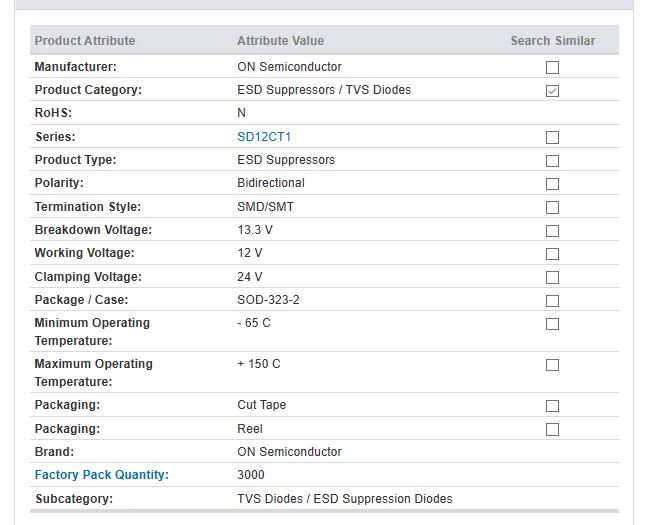
Task: Check the Reel packaging checkbox
Action: [552, 429]
